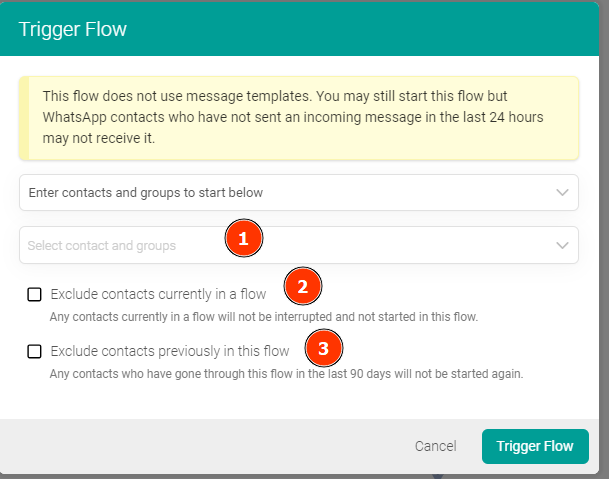Screen dimensions: 609x479
Task: Click the yellow message templates warning box
Action: 298,118
